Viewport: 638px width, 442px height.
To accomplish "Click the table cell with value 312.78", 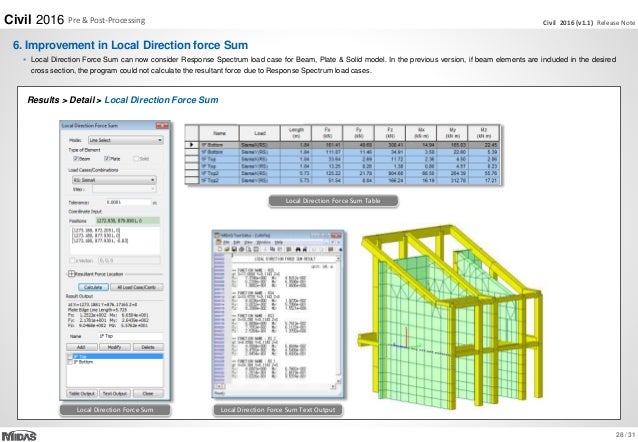I will (452, 180).
